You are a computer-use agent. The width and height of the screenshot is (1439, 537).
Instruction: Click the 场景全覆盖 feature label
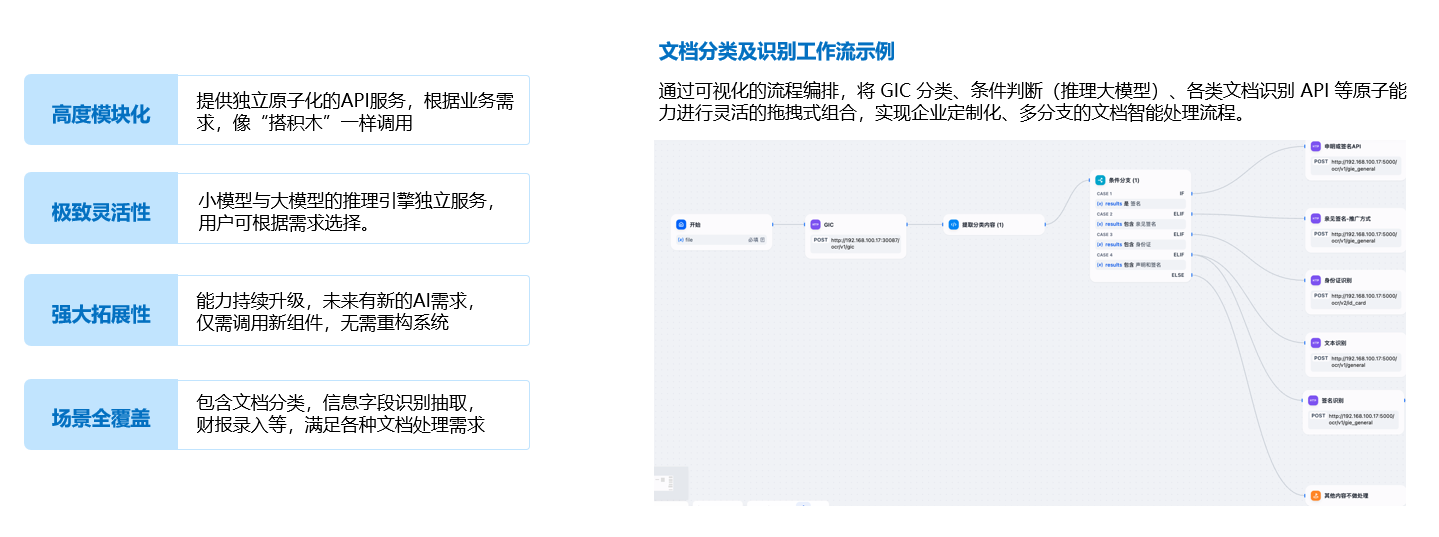[x=101, y=418]
